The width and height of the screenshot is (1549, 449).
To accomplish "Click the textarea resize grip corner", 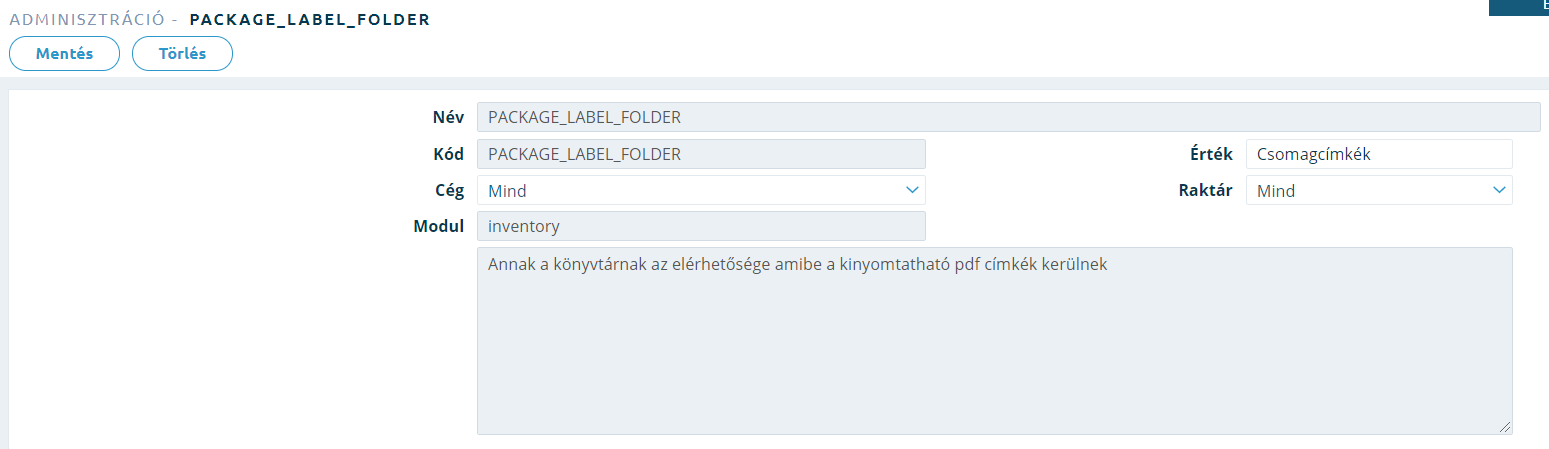I will (x=1505, y=427).
